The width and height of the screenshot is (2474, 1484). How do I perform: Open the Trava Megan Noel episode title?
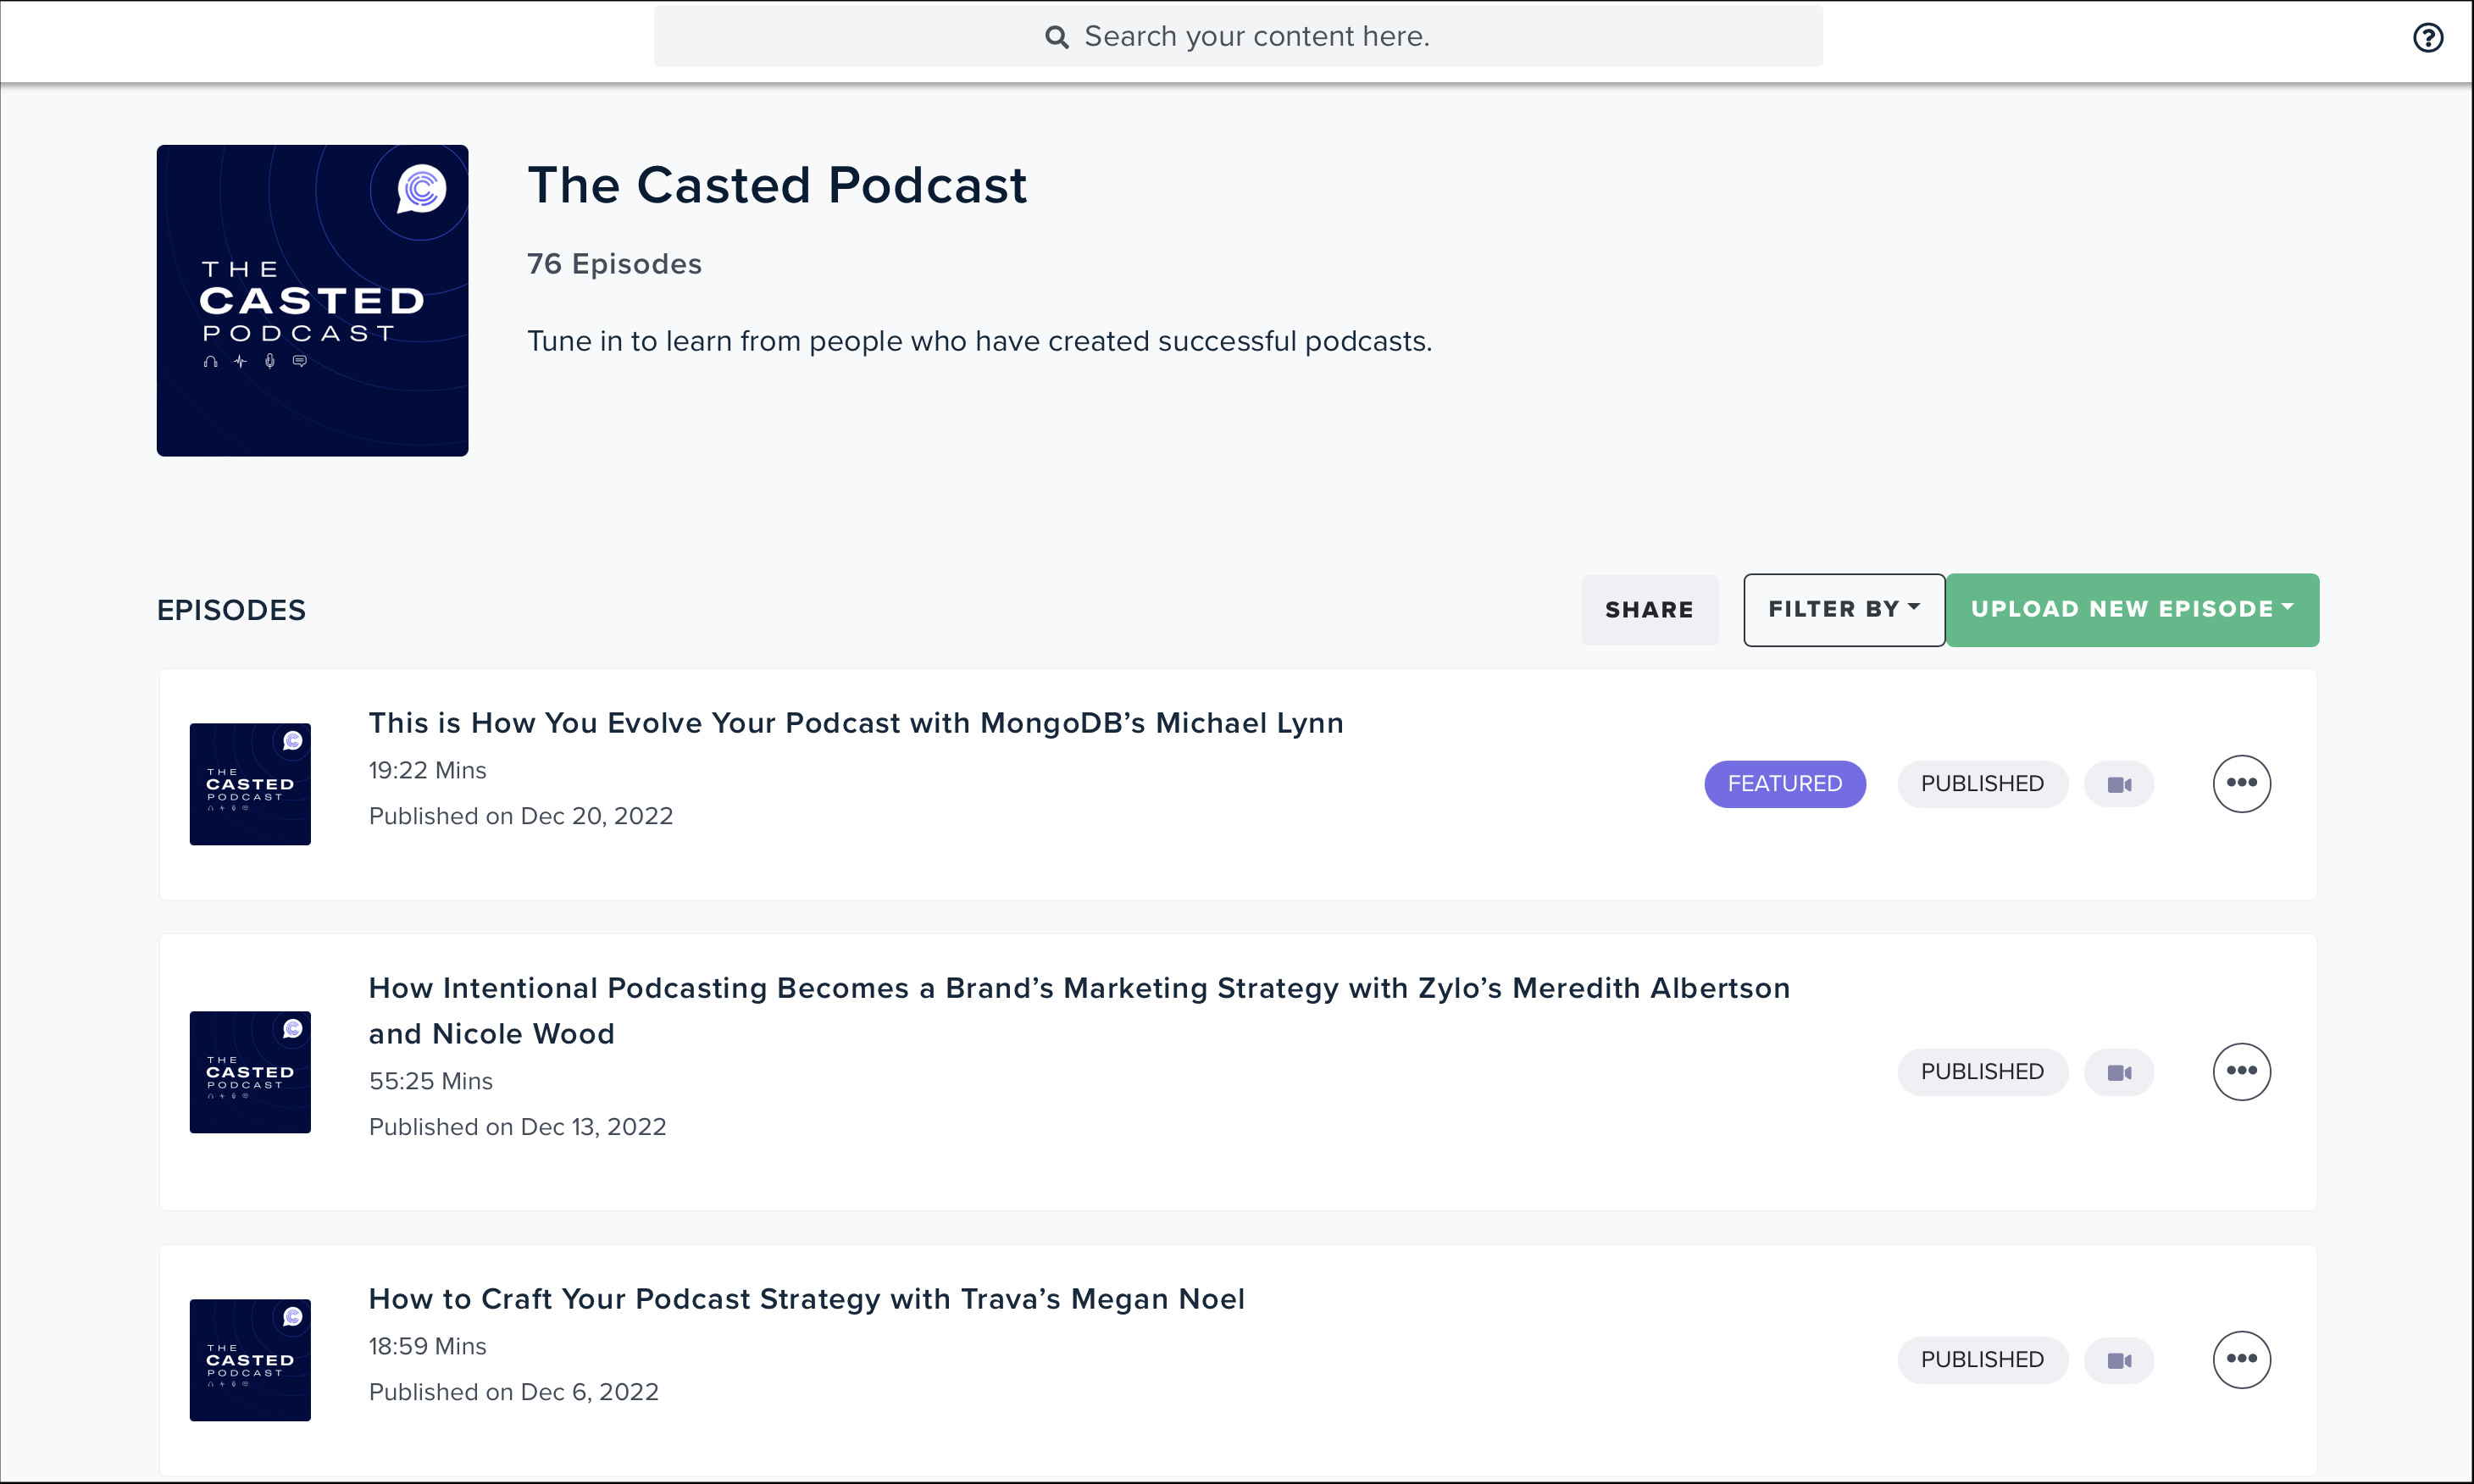(x=806, y=1299)
